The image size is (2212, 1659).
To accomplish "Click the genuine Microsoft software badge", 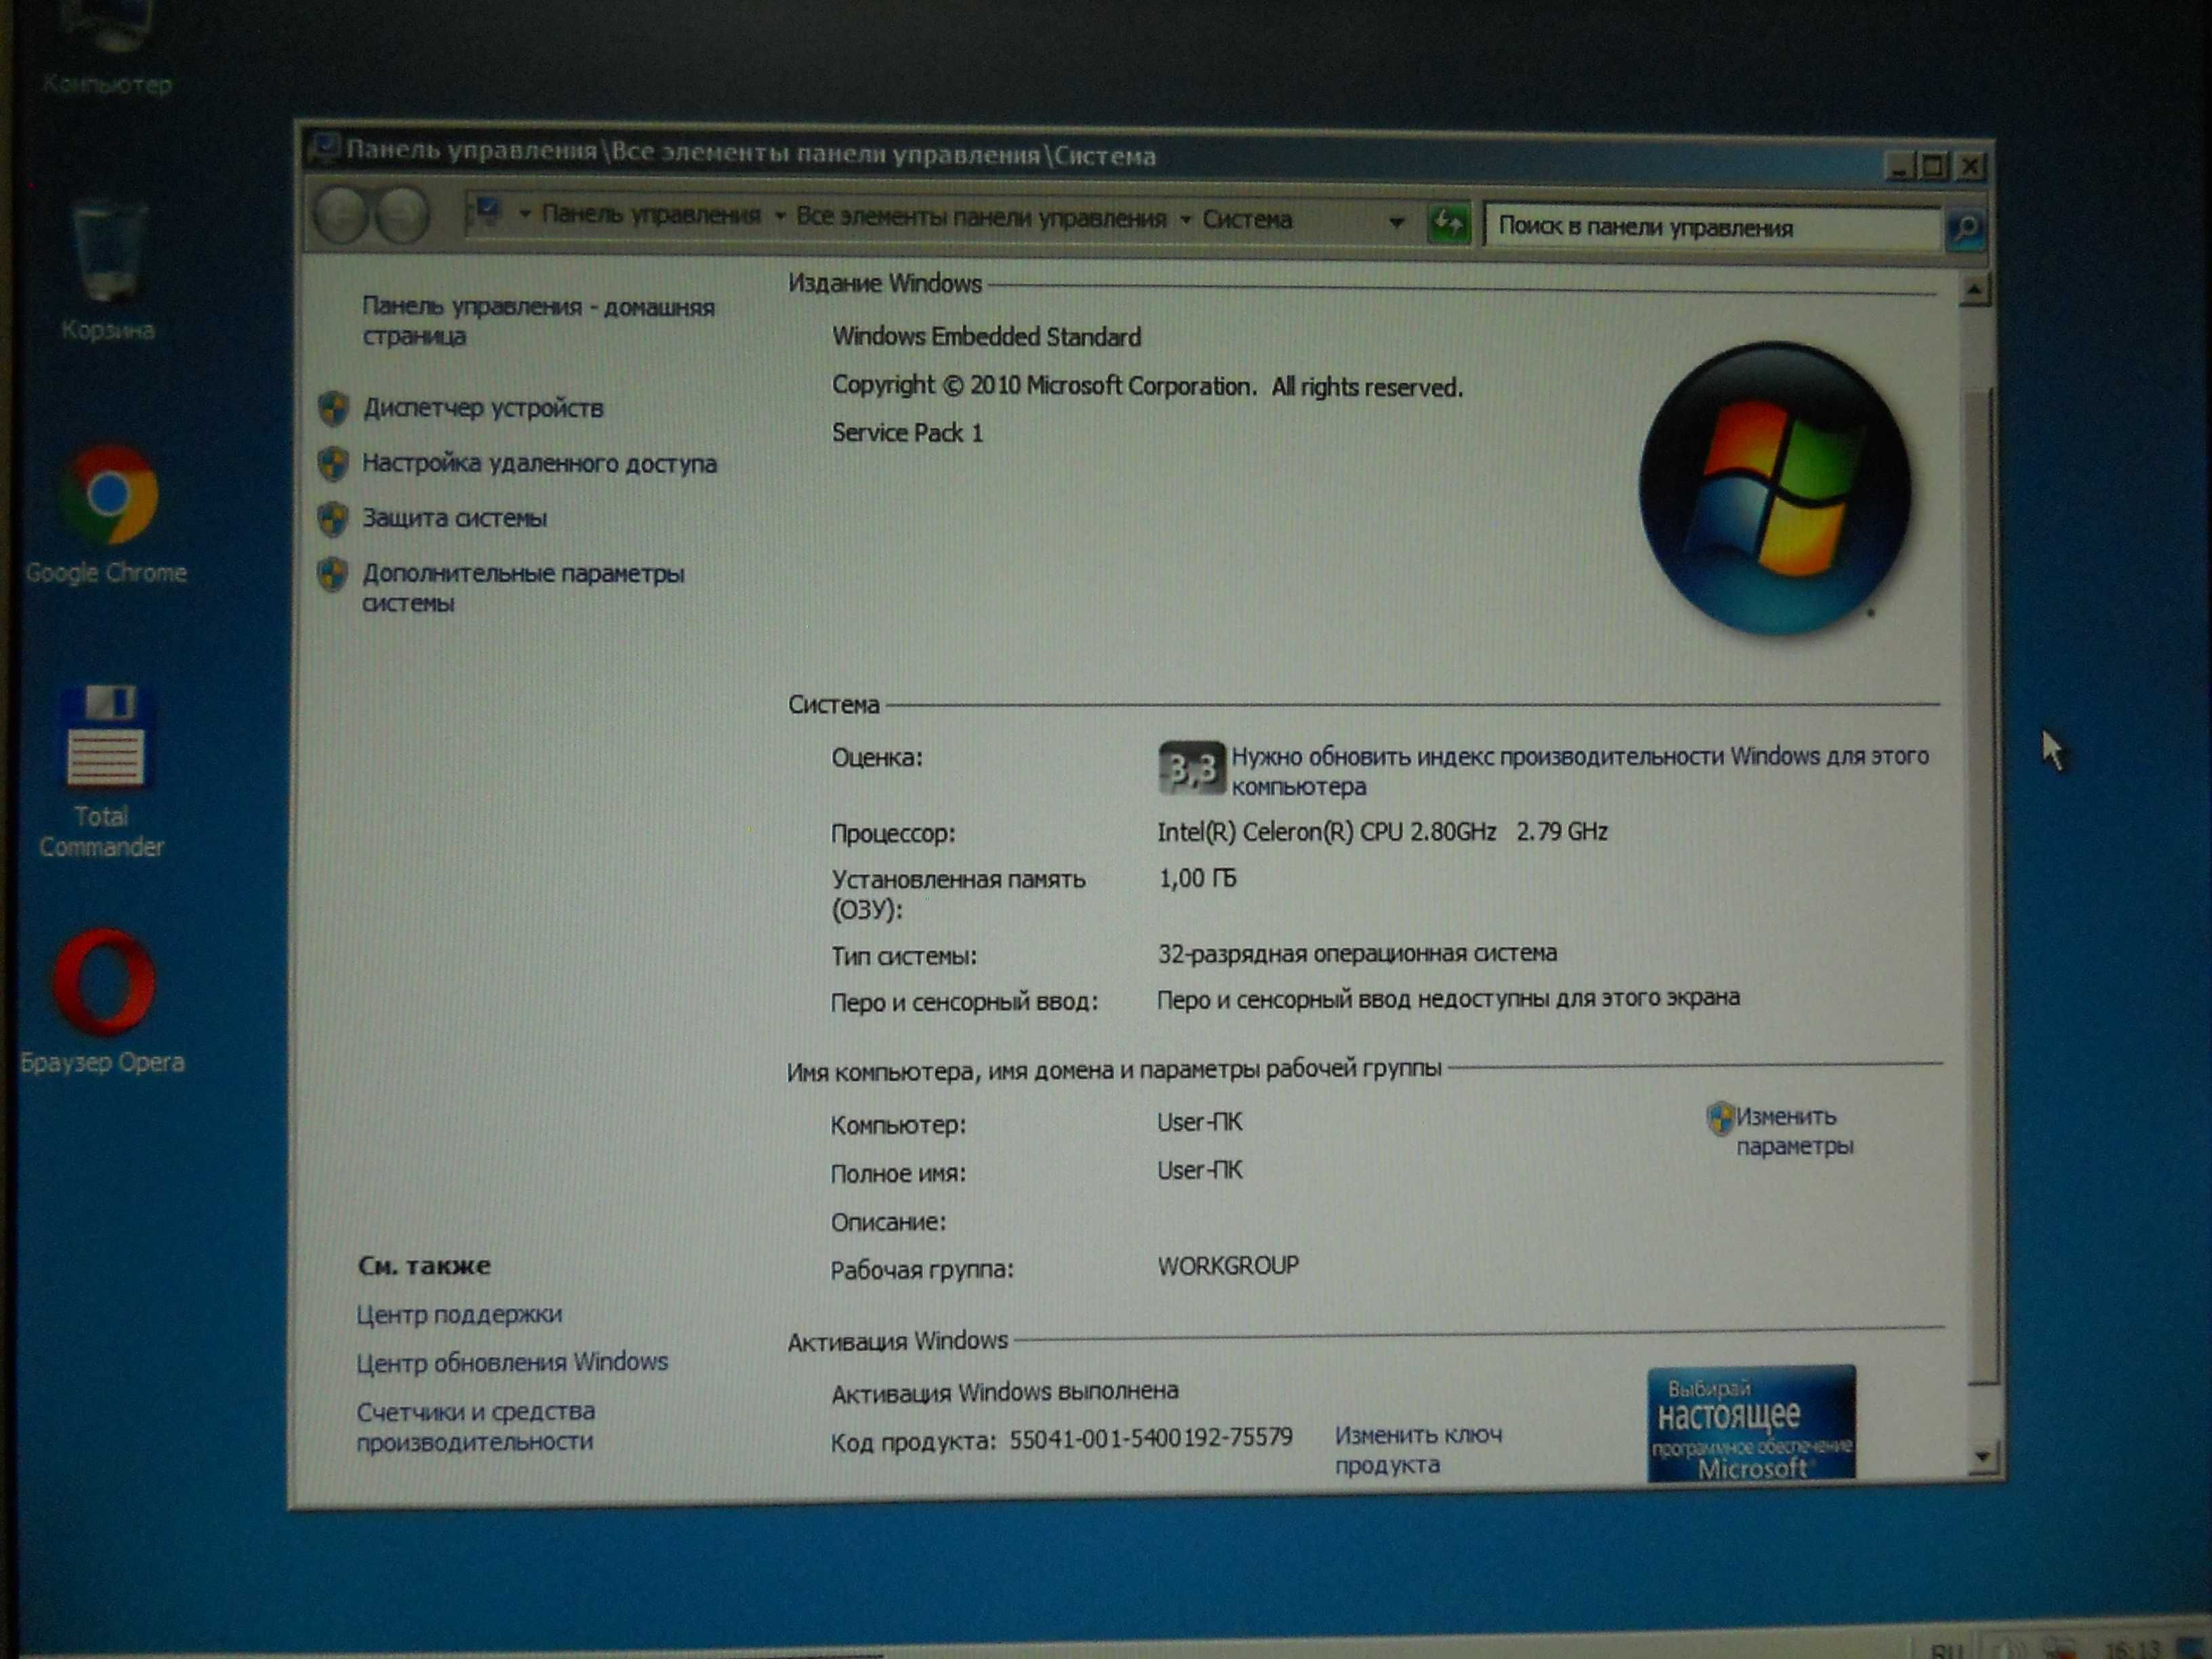I will (x=1751, y=1424).
